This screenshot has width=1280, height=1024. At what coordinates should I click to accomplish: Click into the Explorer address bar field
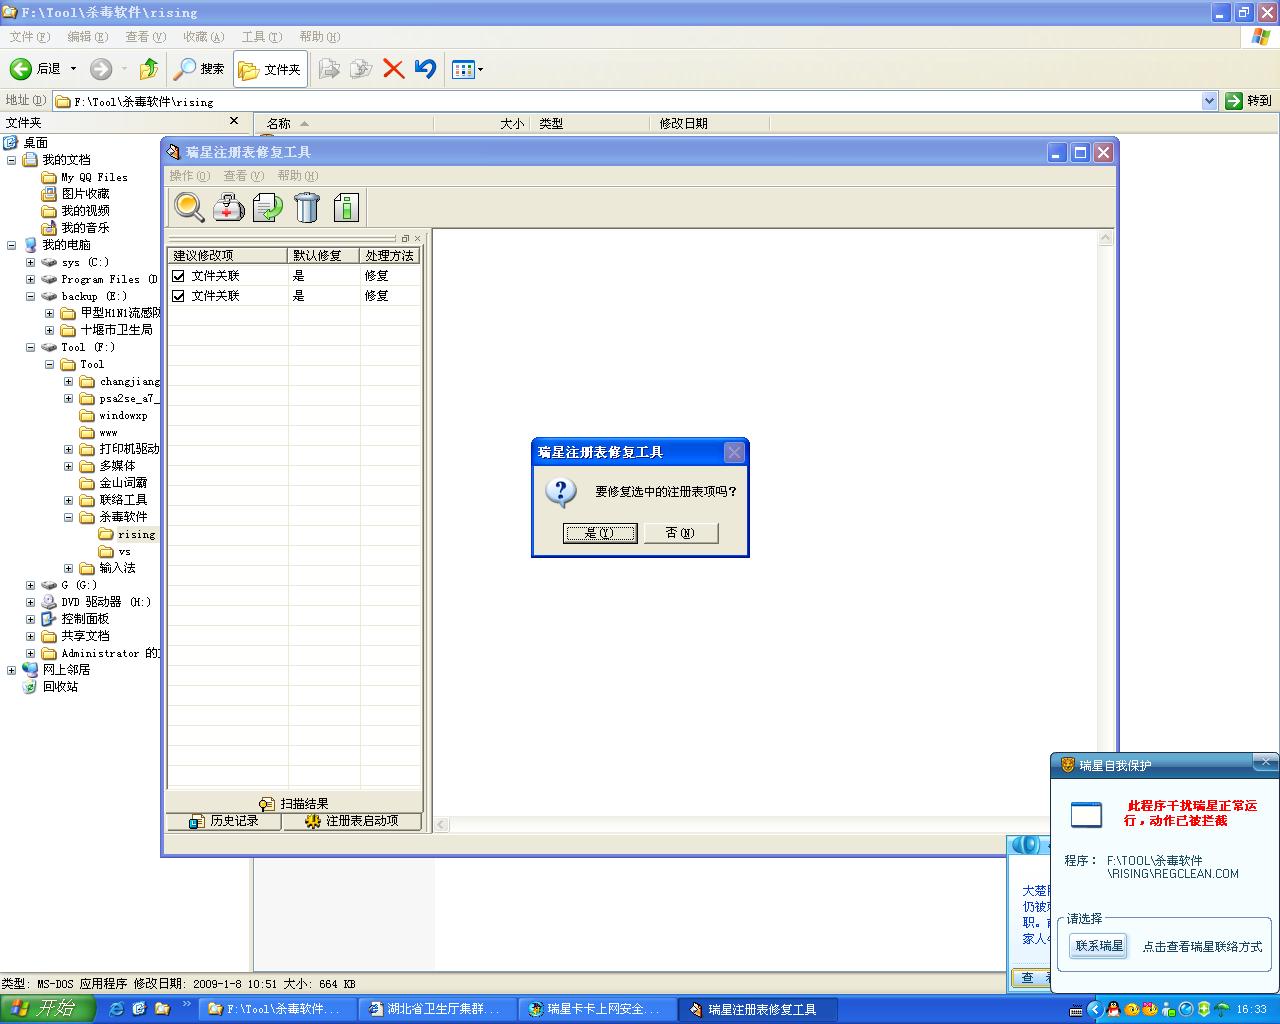tap(628, 101)
